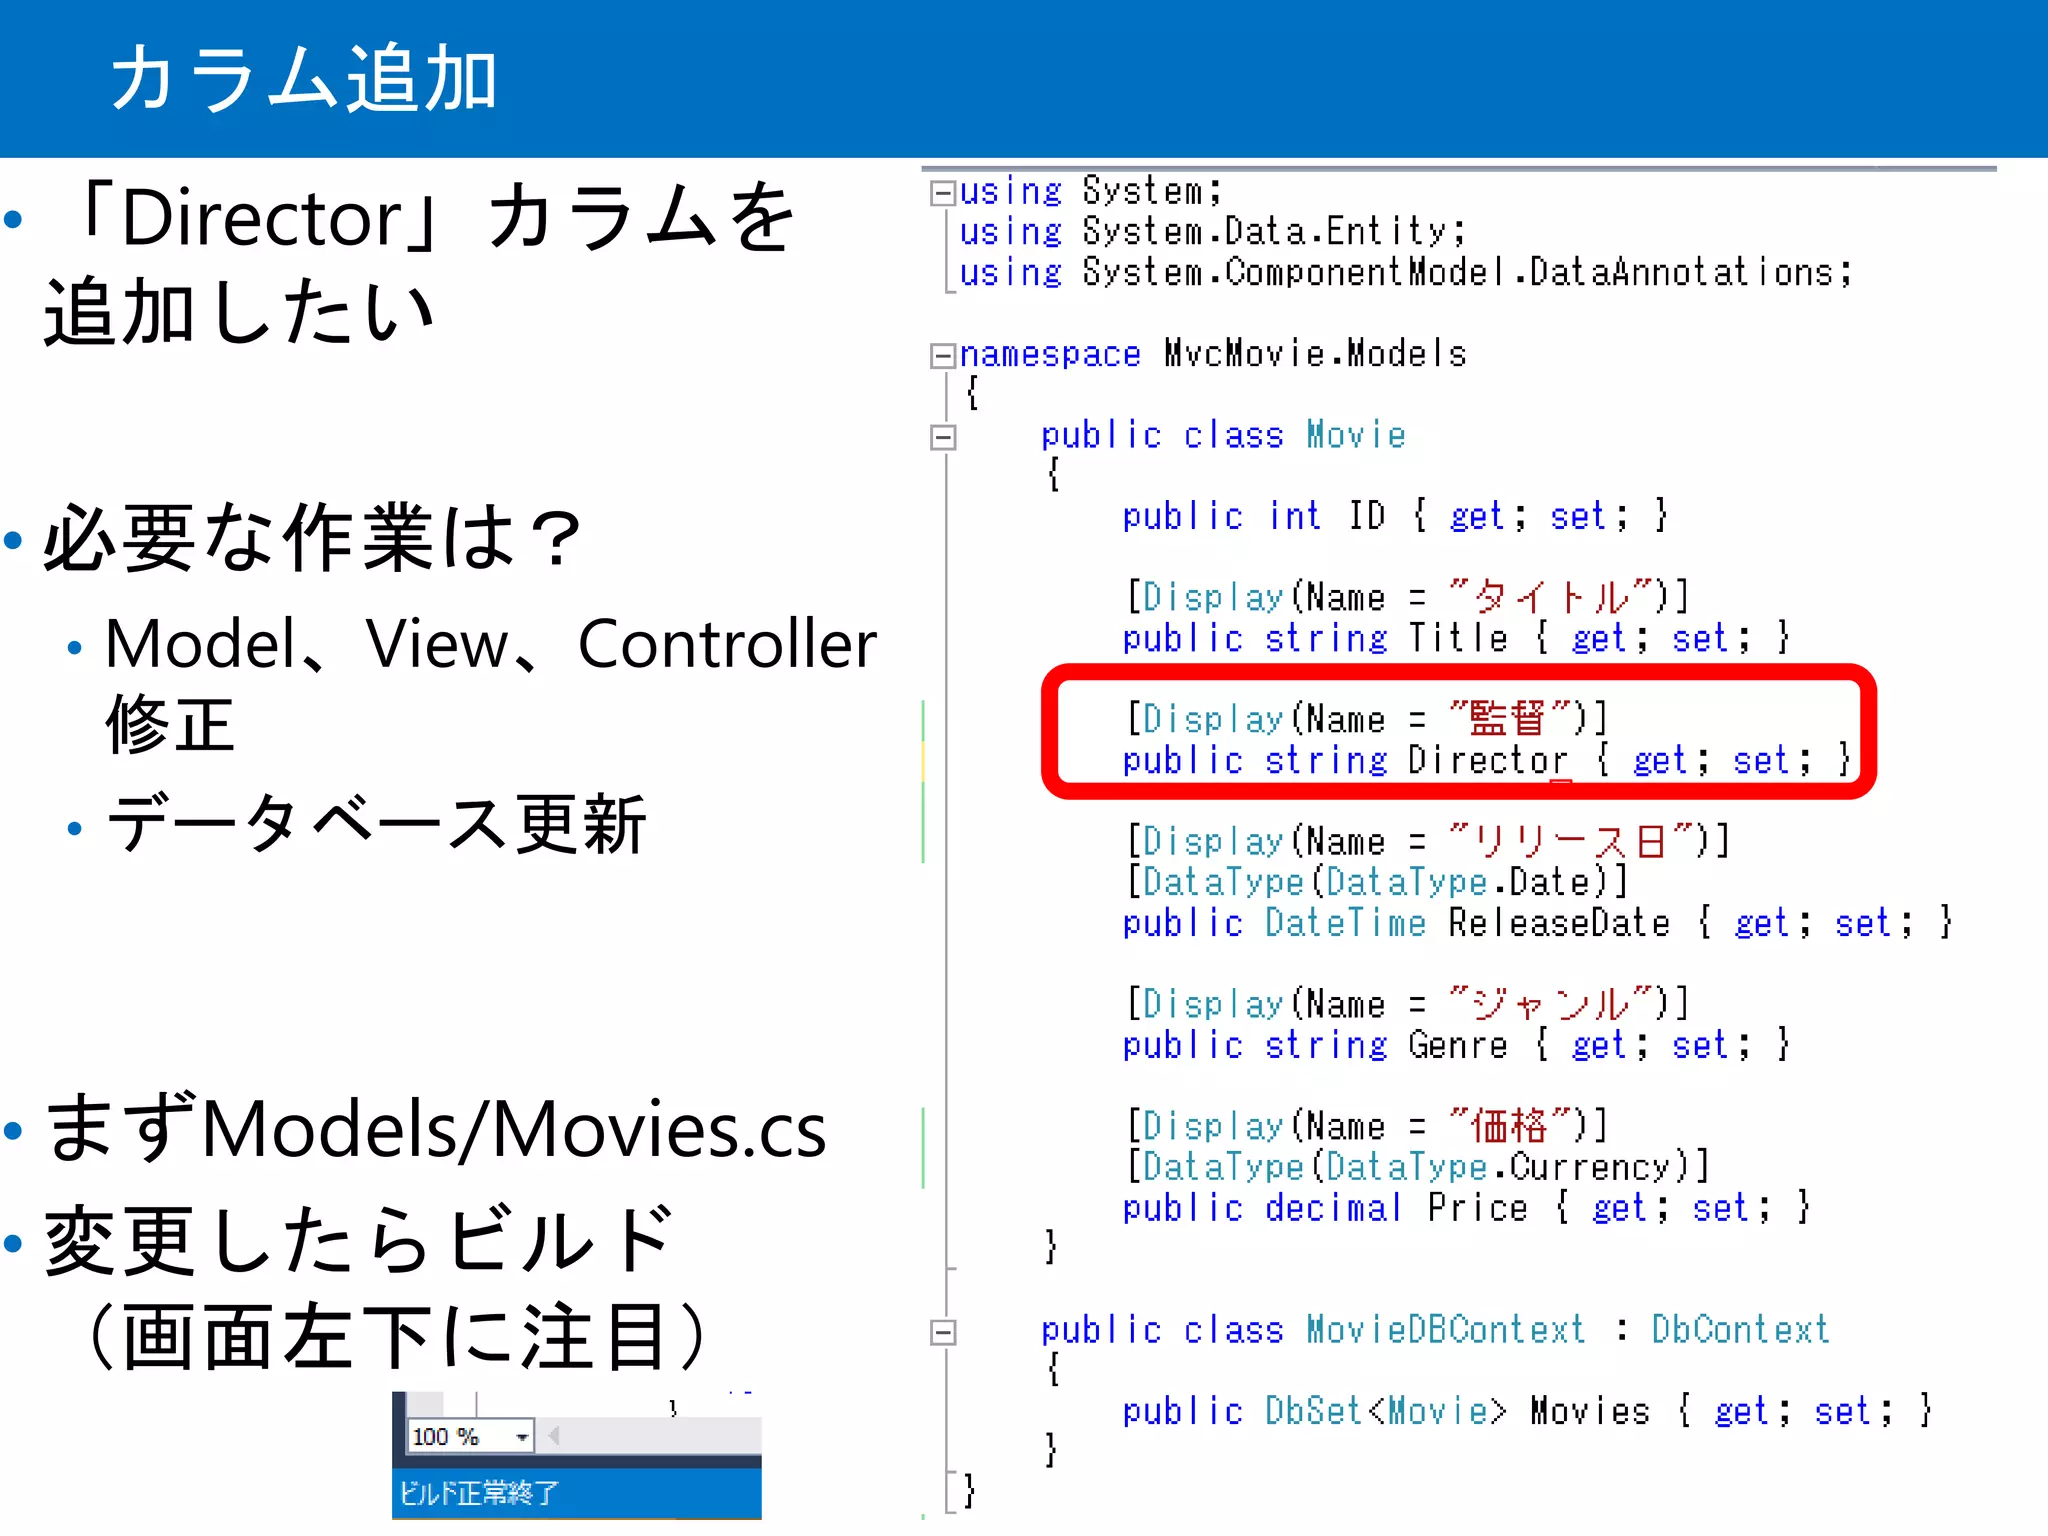Click the 'public DbSet<Movie> Movies' line
2048x1536 pixels.
tap(1527, 1411)
